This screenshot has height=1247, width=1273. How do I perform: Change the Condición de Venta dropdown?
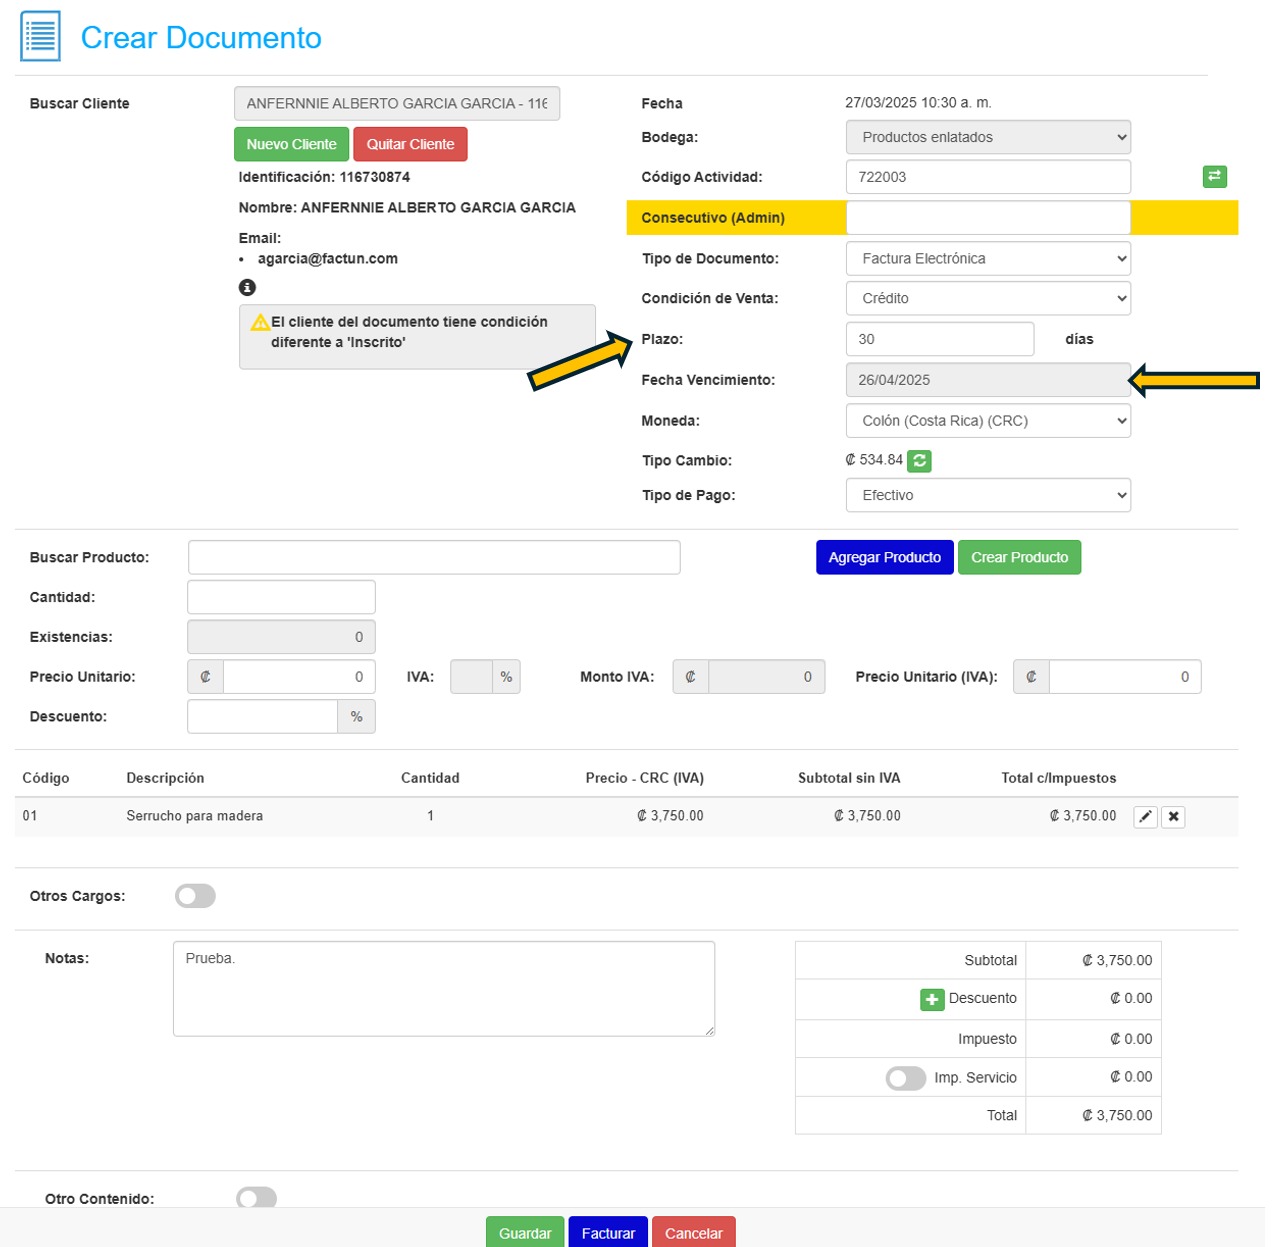(988, 298)
